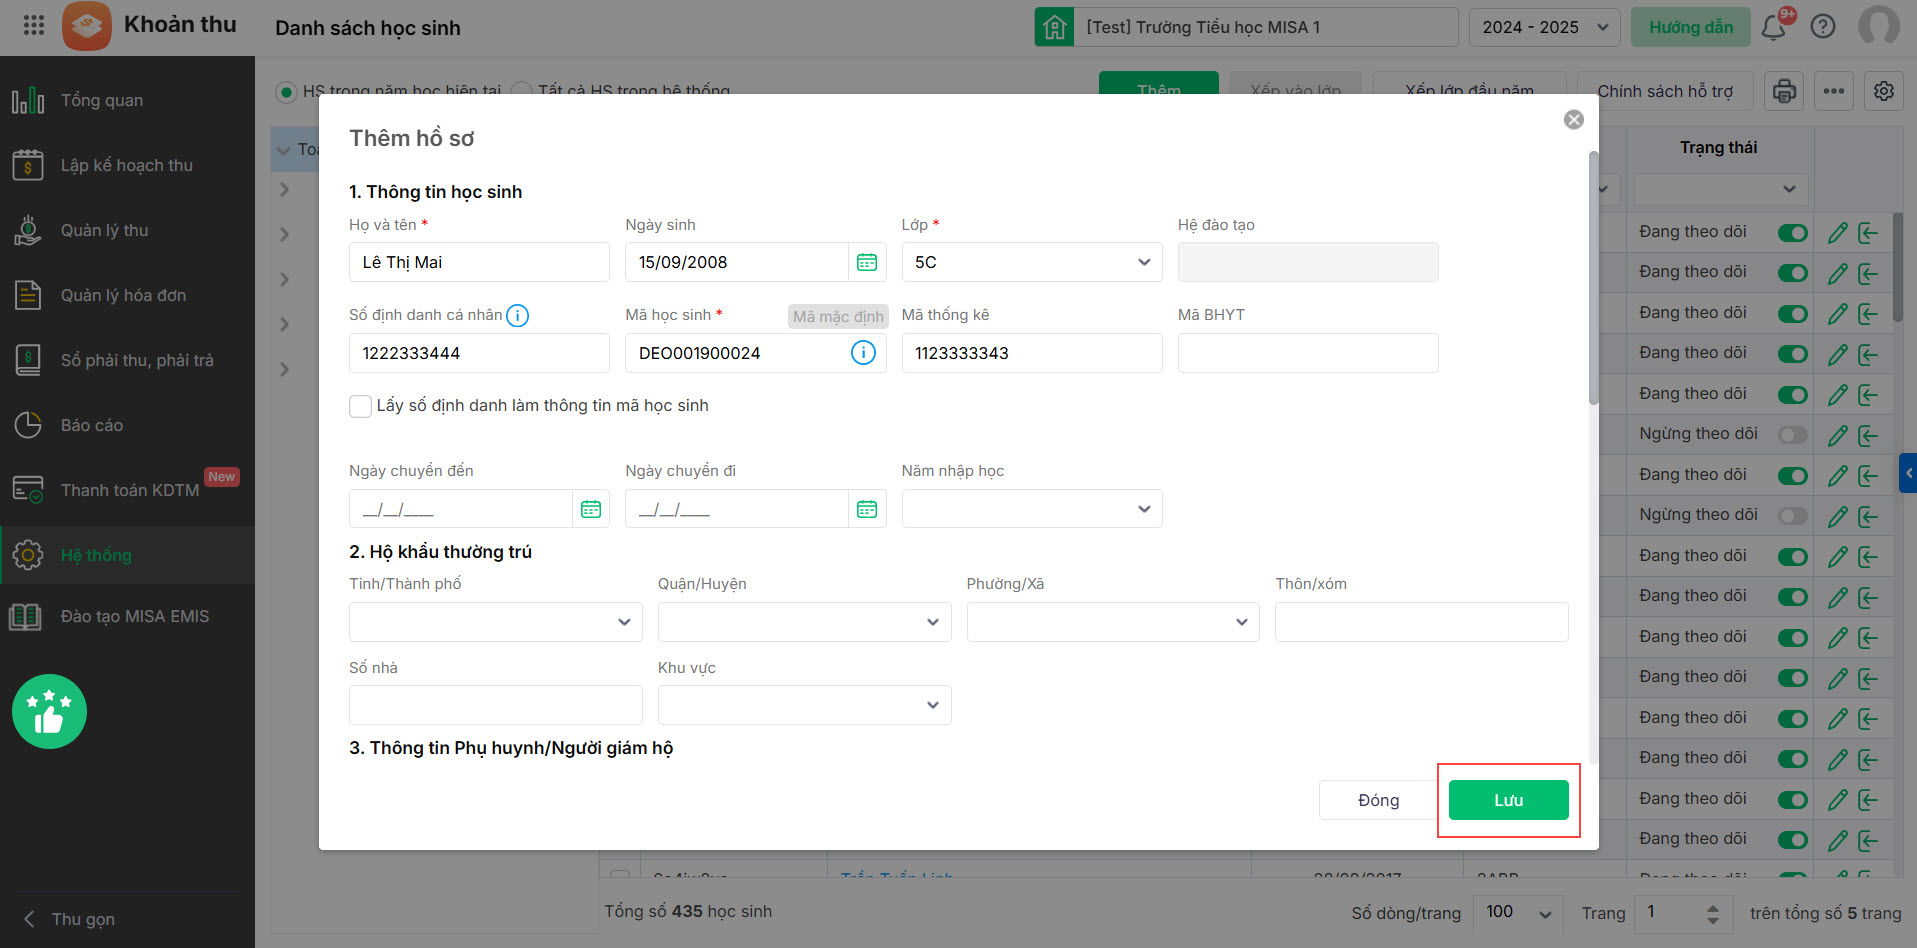Go to Báo cáo in the sidebar
The image size is (1917, 948).
click(92, 425)
